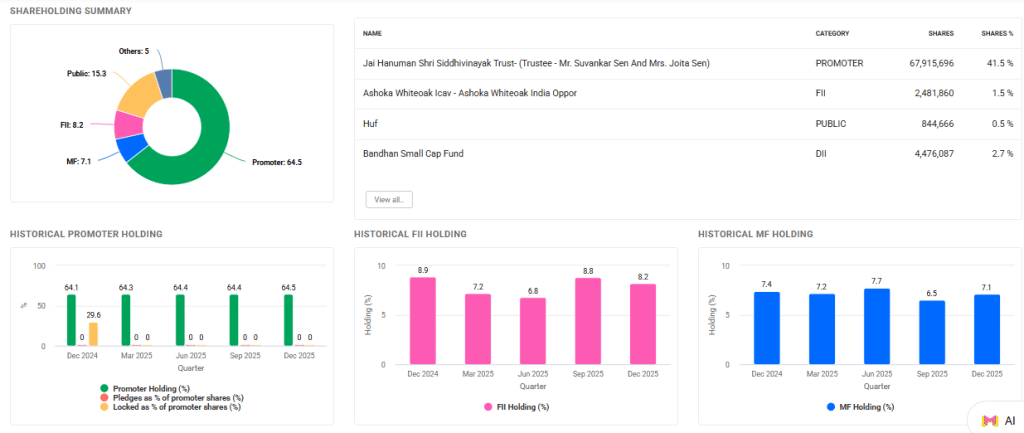Open the AI assistant icon
Viewport: 1024px width, 433px height.
coord(996,420)
